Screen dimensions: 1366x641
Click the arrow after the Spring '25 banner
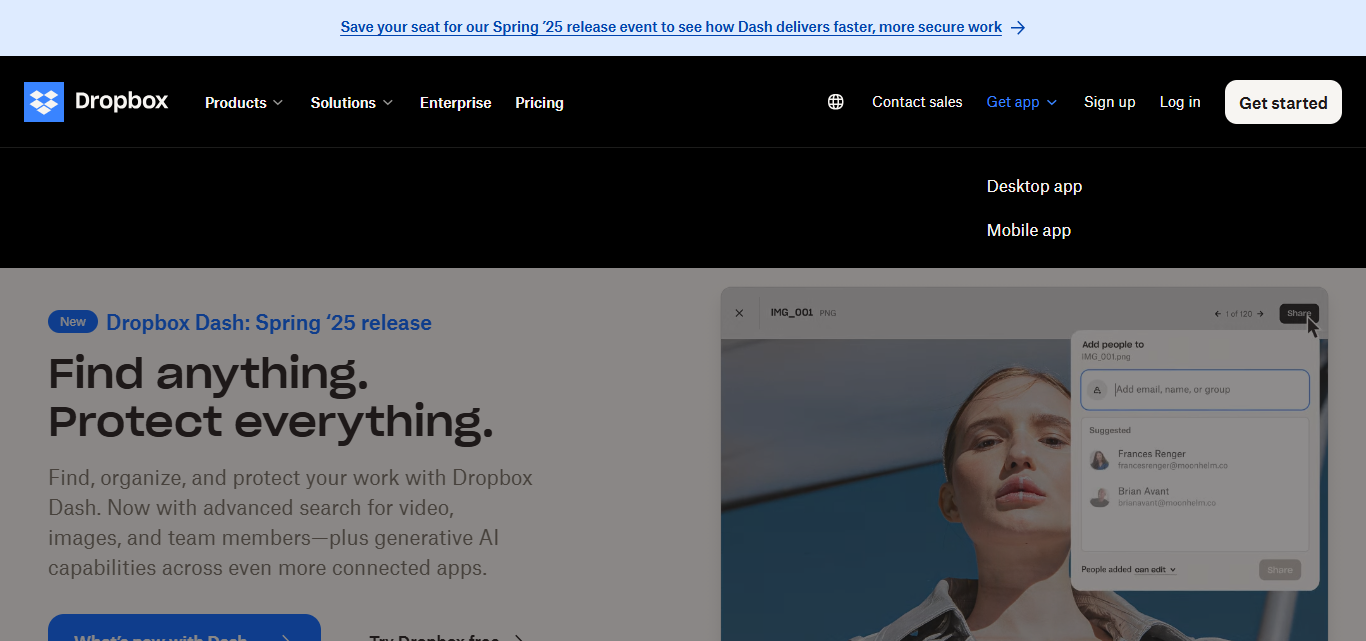1018,28
